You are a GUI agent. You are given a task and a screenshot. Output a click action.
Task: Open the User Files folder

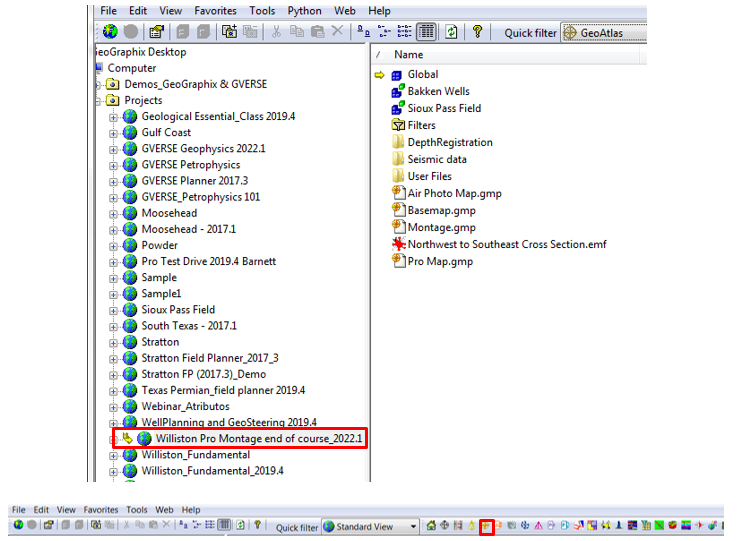click(x=430, y=176)
